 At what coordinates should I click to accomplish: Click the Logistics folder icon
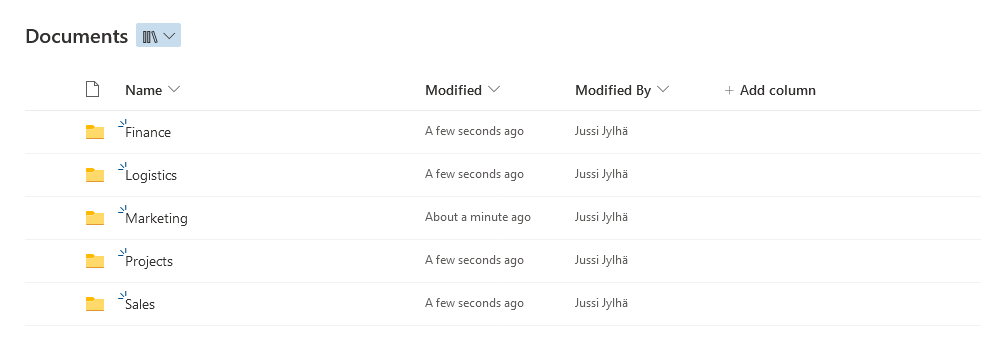click(94, 175)
